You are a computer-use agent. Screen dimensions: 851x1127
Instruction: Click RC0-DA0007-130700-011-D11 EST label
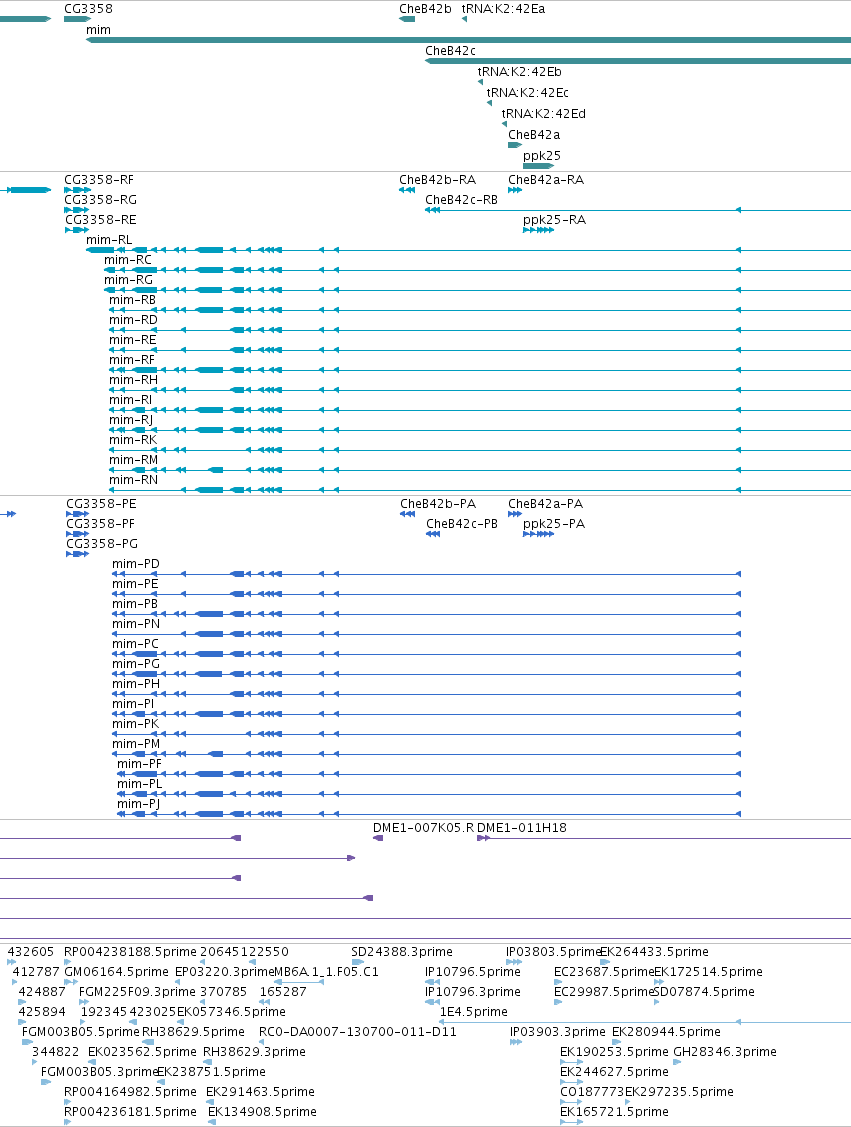tap(358, 1031)
